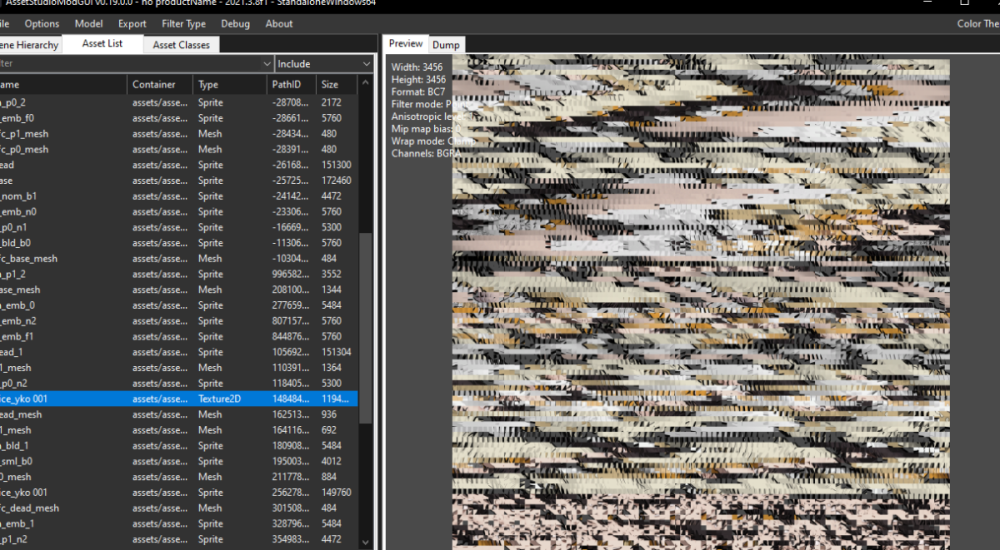Image resolution: width=1000 pixels, height=550 pixels.
Task: Switch to the Asset List tab
Action: pos(102,43)
